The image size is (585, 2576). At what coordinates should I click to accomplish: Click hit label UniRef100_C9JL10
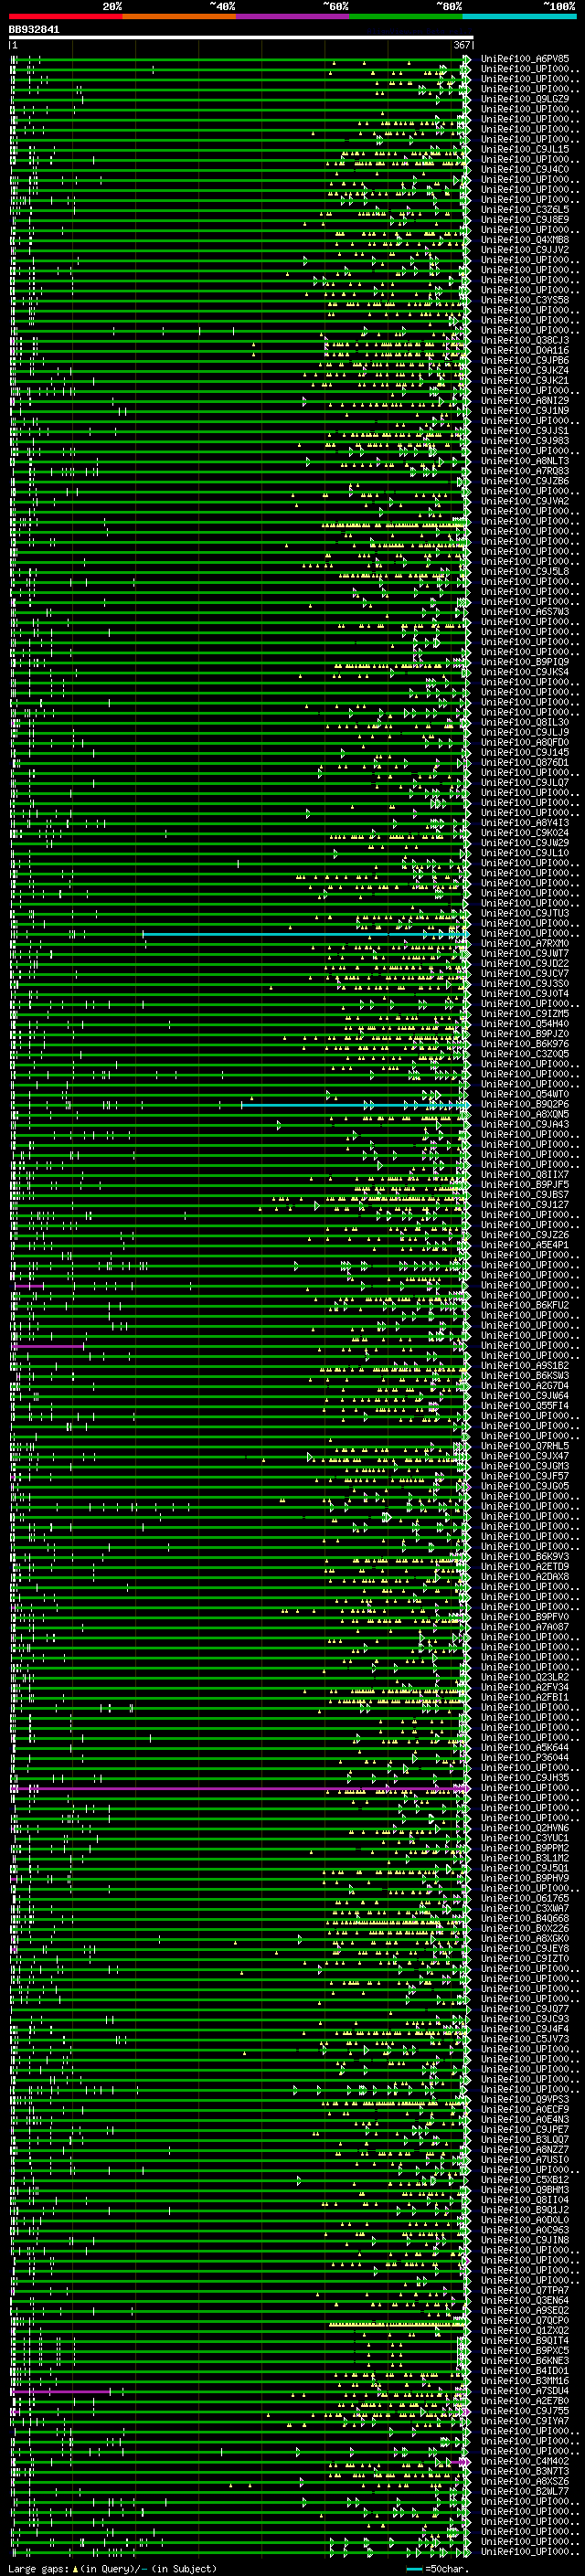[525, 853]
